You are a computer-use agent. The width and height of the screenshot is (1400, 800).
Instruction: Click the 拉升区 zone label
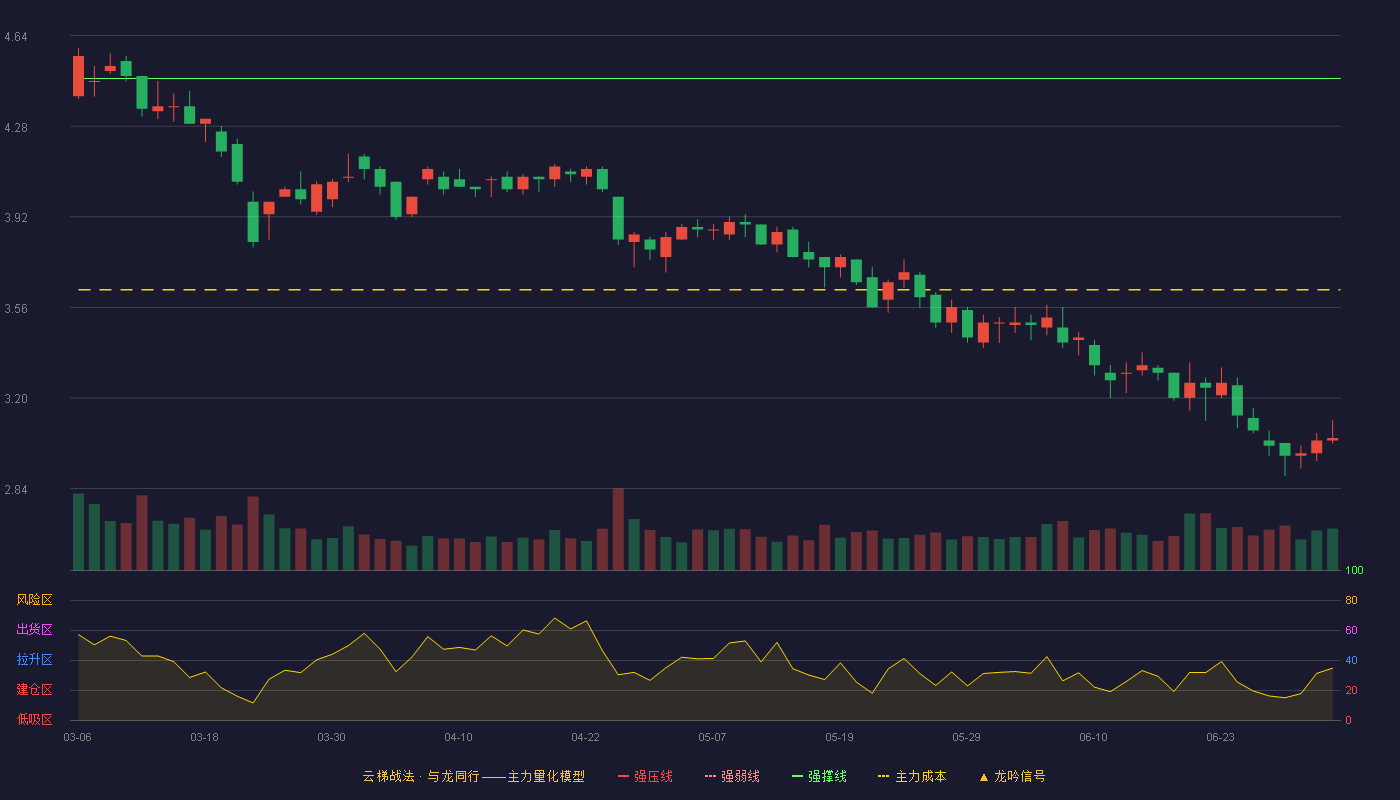coord(34,660)
